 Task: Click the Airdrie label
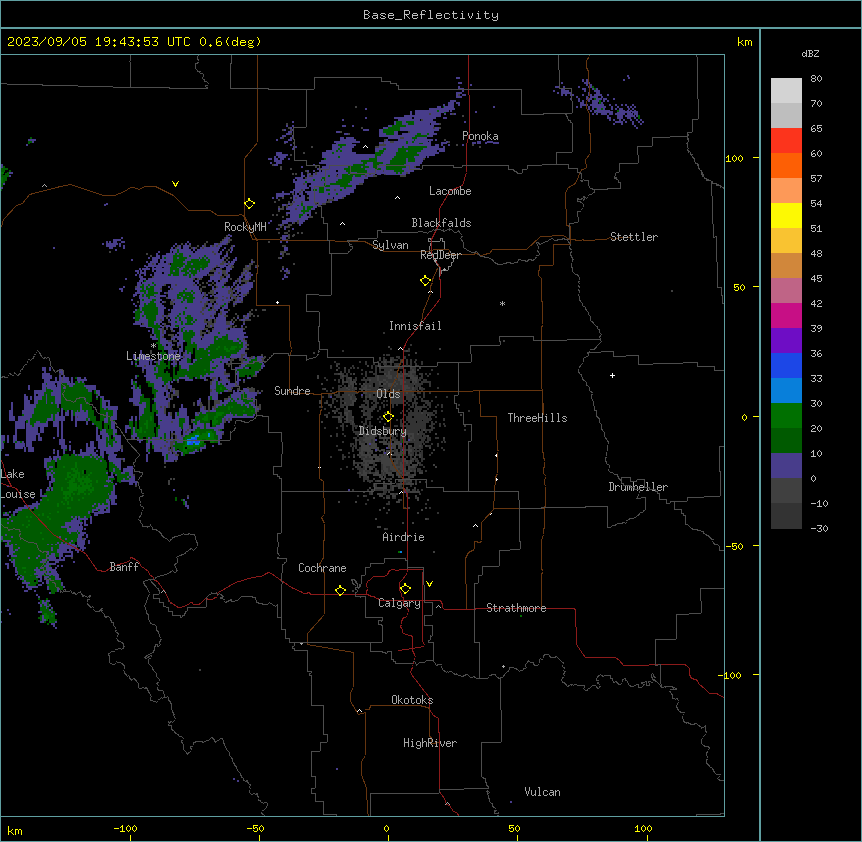pos(404,537)
